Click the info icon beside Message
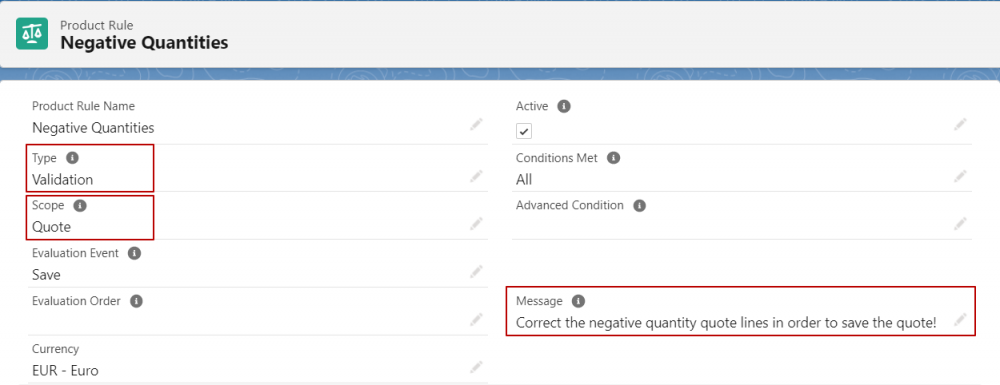The height and width of the screenshot is (385, 1000). pyautogui.click(x=578, y=301)
